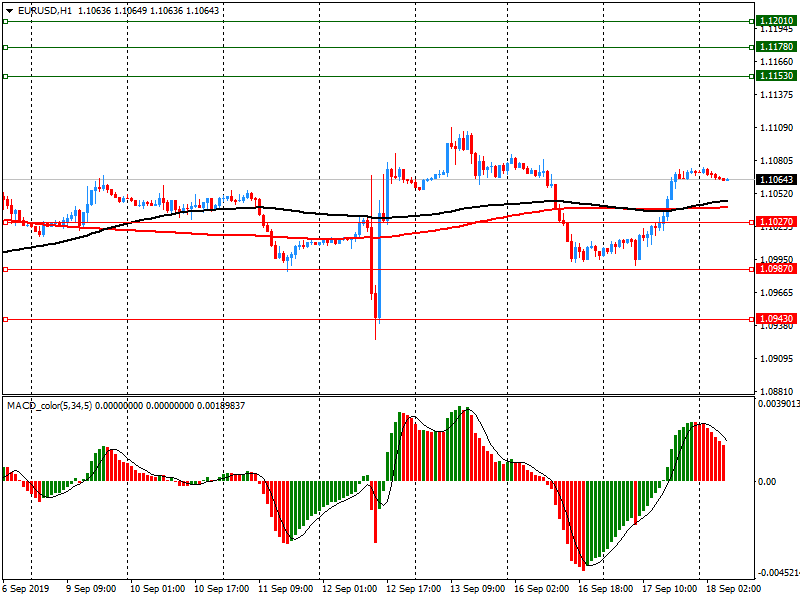The width and height of the screenshot is (800, 600).
Task: Select the 1.09870 red level label
Action: pyautogui.click(x=776, y=269)
